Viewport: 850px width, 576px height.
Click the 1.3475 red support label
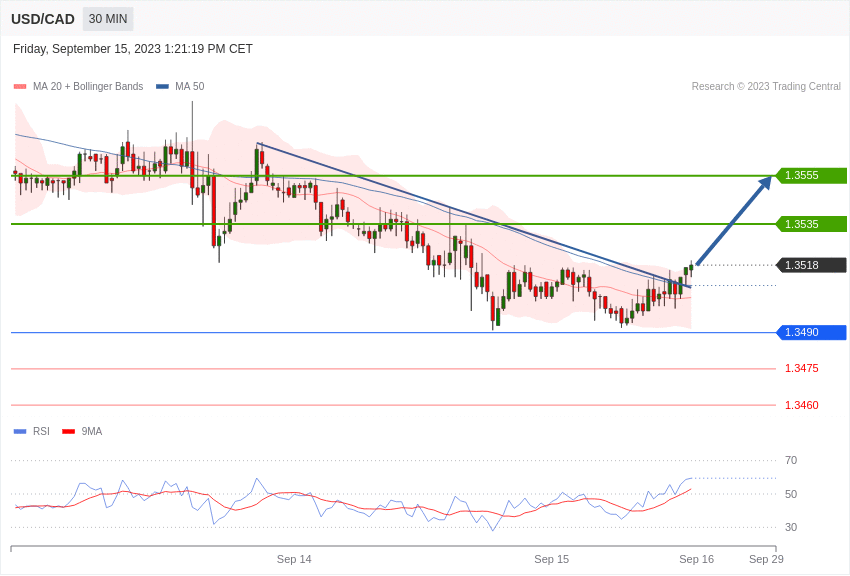point(802,368)
